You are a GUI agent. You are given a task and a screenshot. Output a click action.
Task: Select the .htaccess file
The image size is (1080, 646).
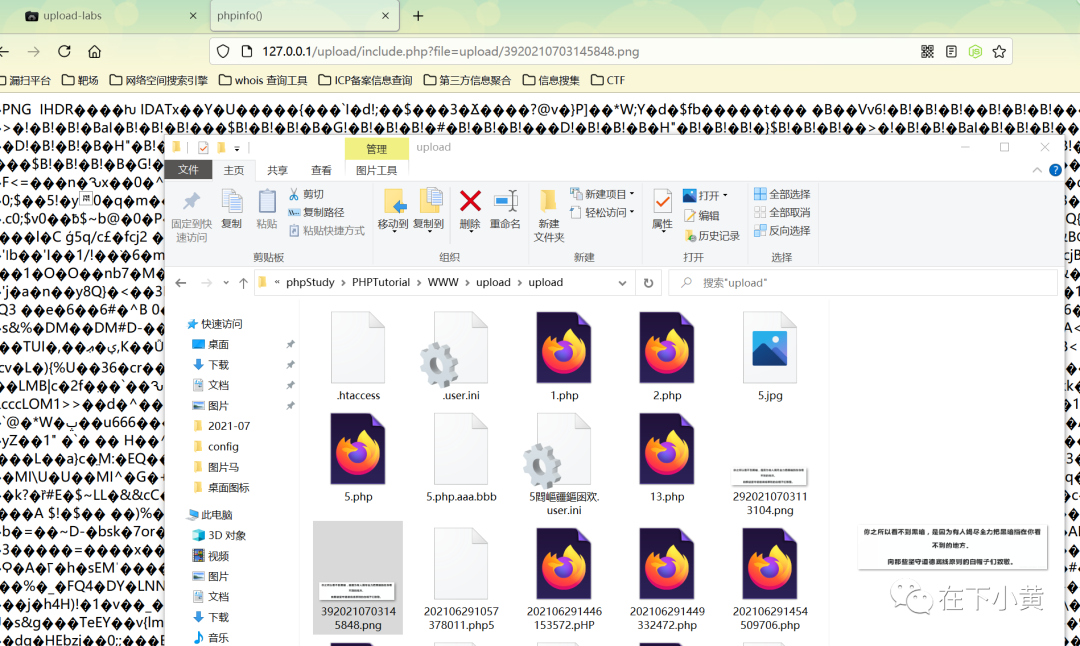358,357
